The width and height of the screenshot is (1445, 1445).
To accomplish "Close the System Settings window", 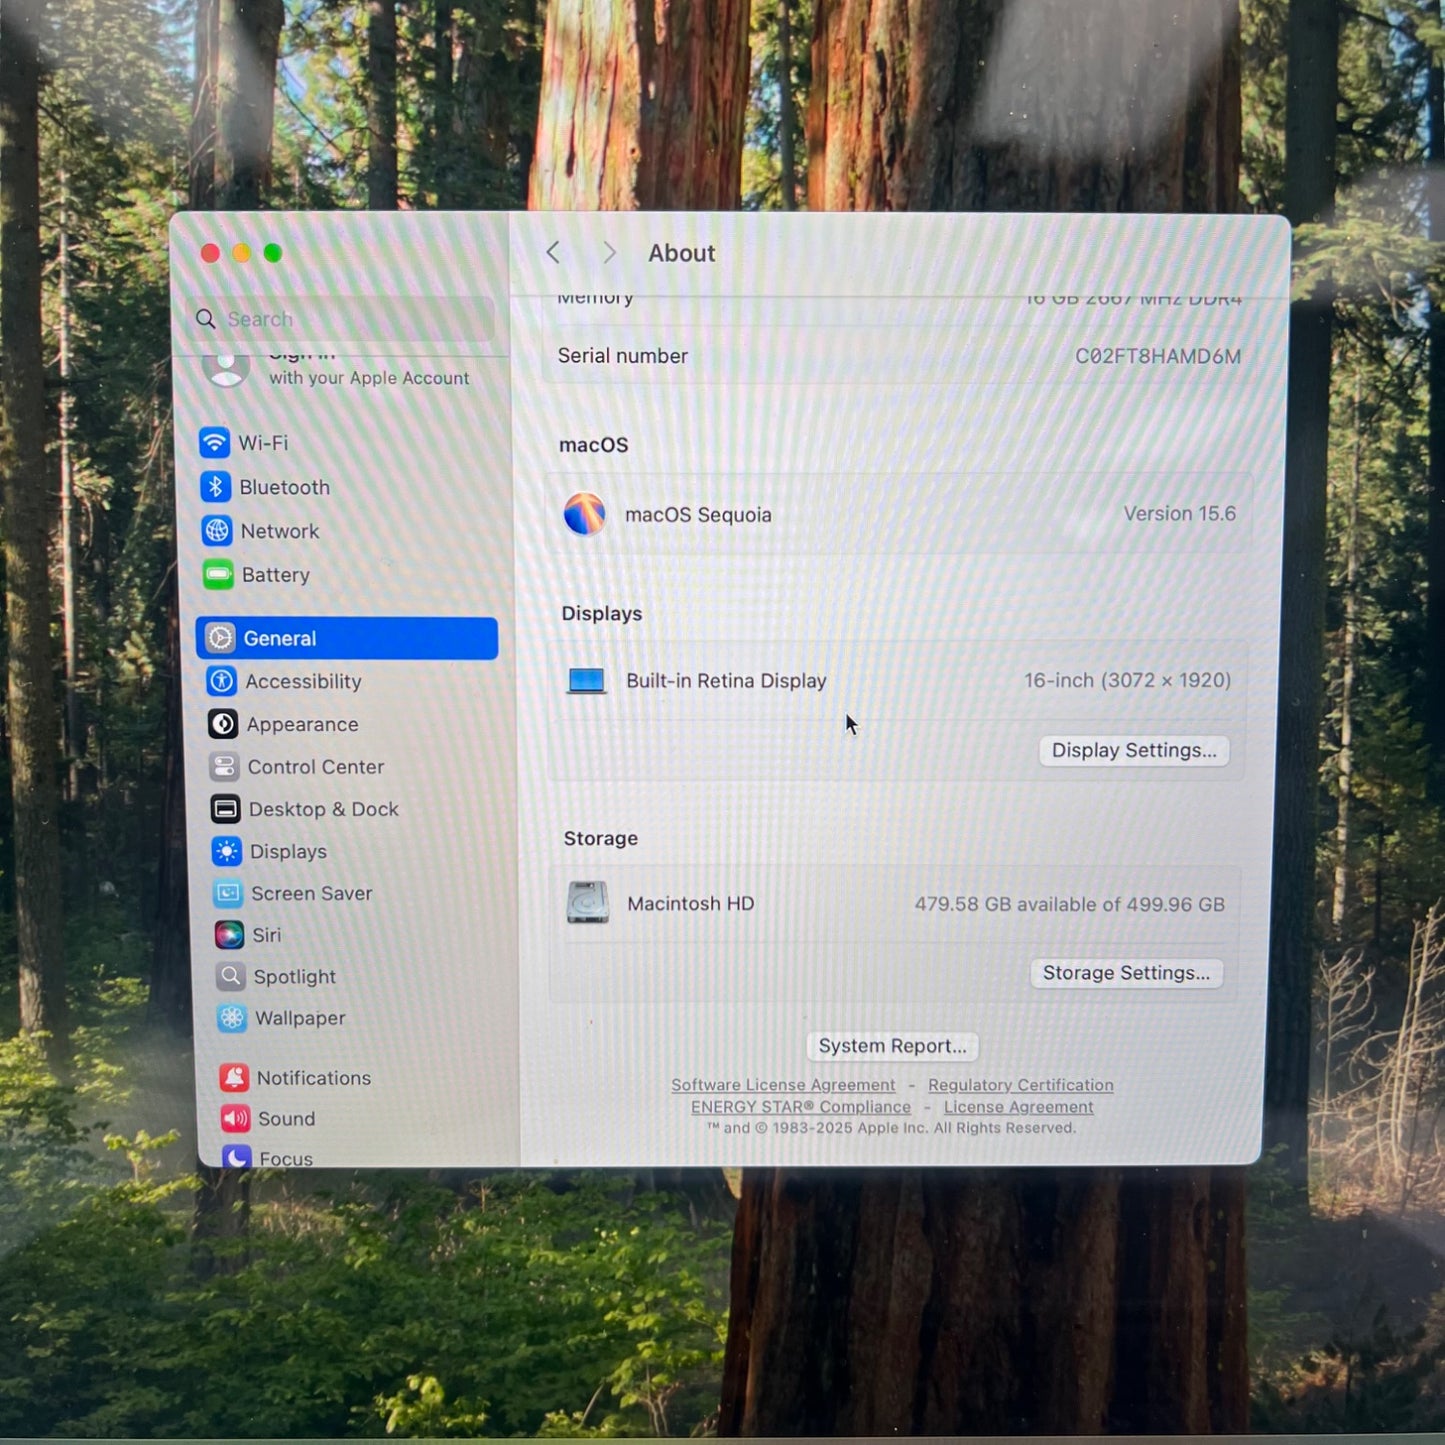I will pyautogui.click(x=210, y=253).
